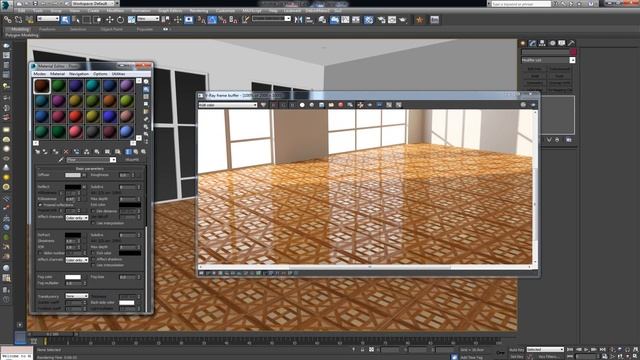Open the named selection sets dropdown
This screenshot has height=360, width=640.
(271, 19)
